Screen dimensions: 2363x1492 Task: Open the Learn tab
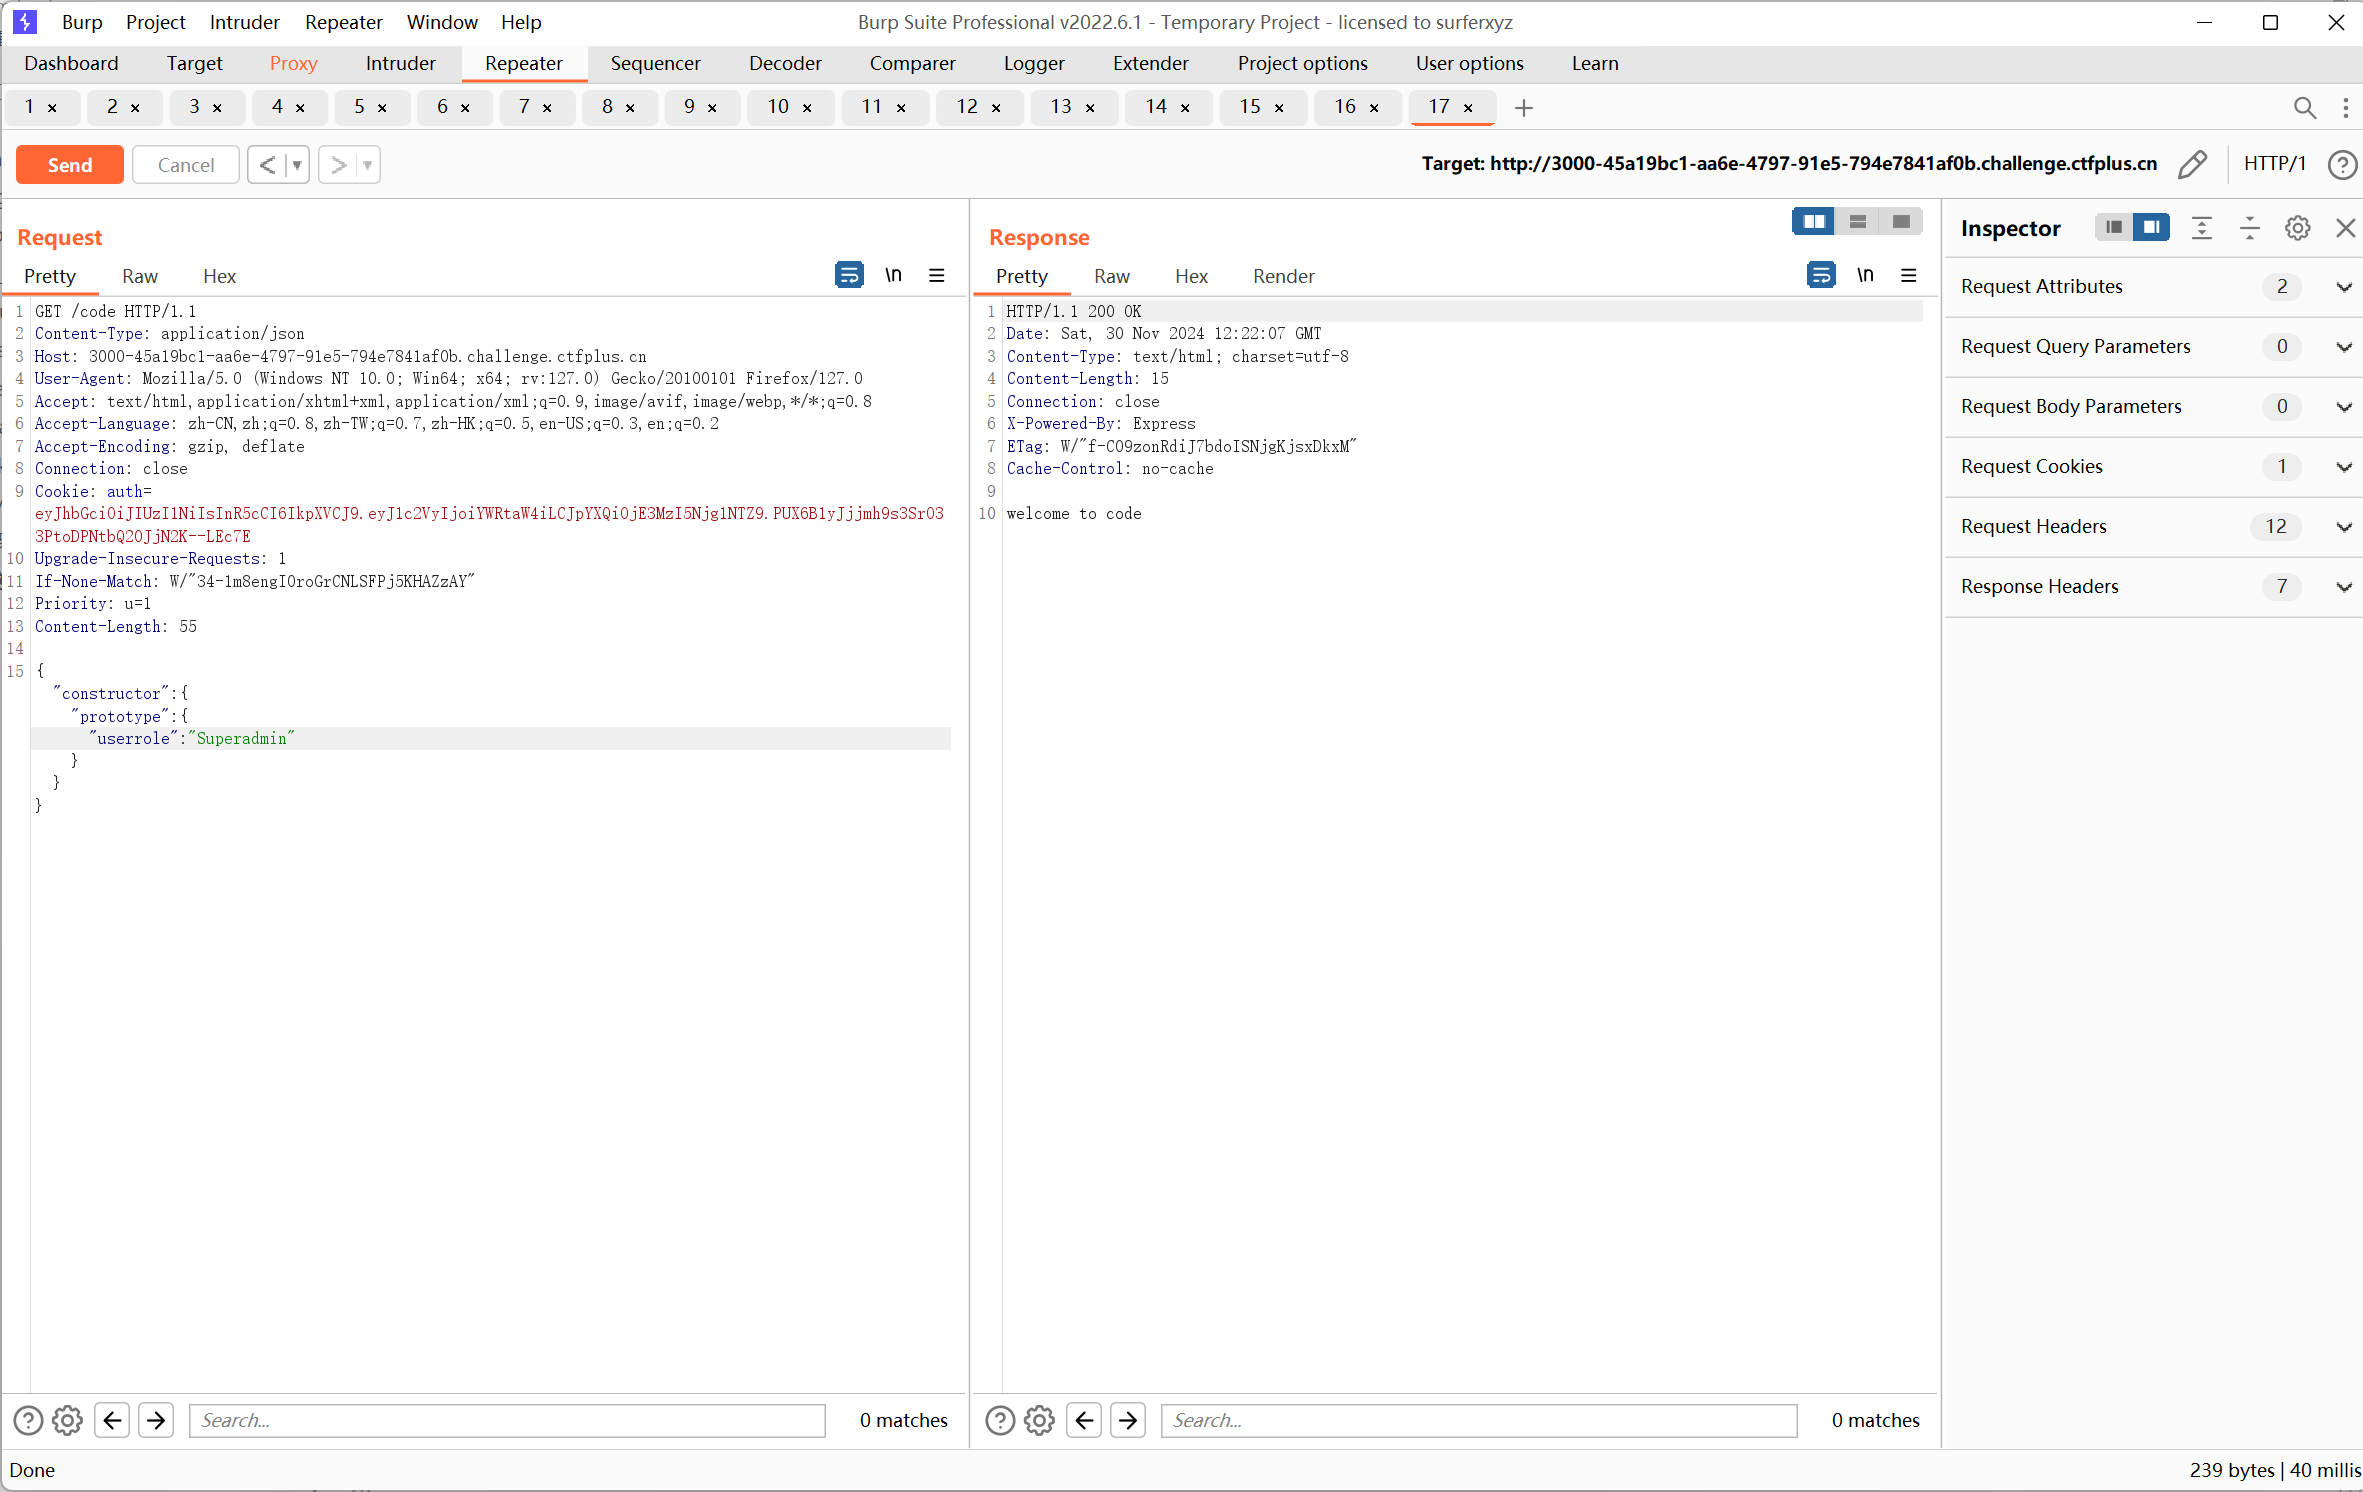coord(1594,63)
